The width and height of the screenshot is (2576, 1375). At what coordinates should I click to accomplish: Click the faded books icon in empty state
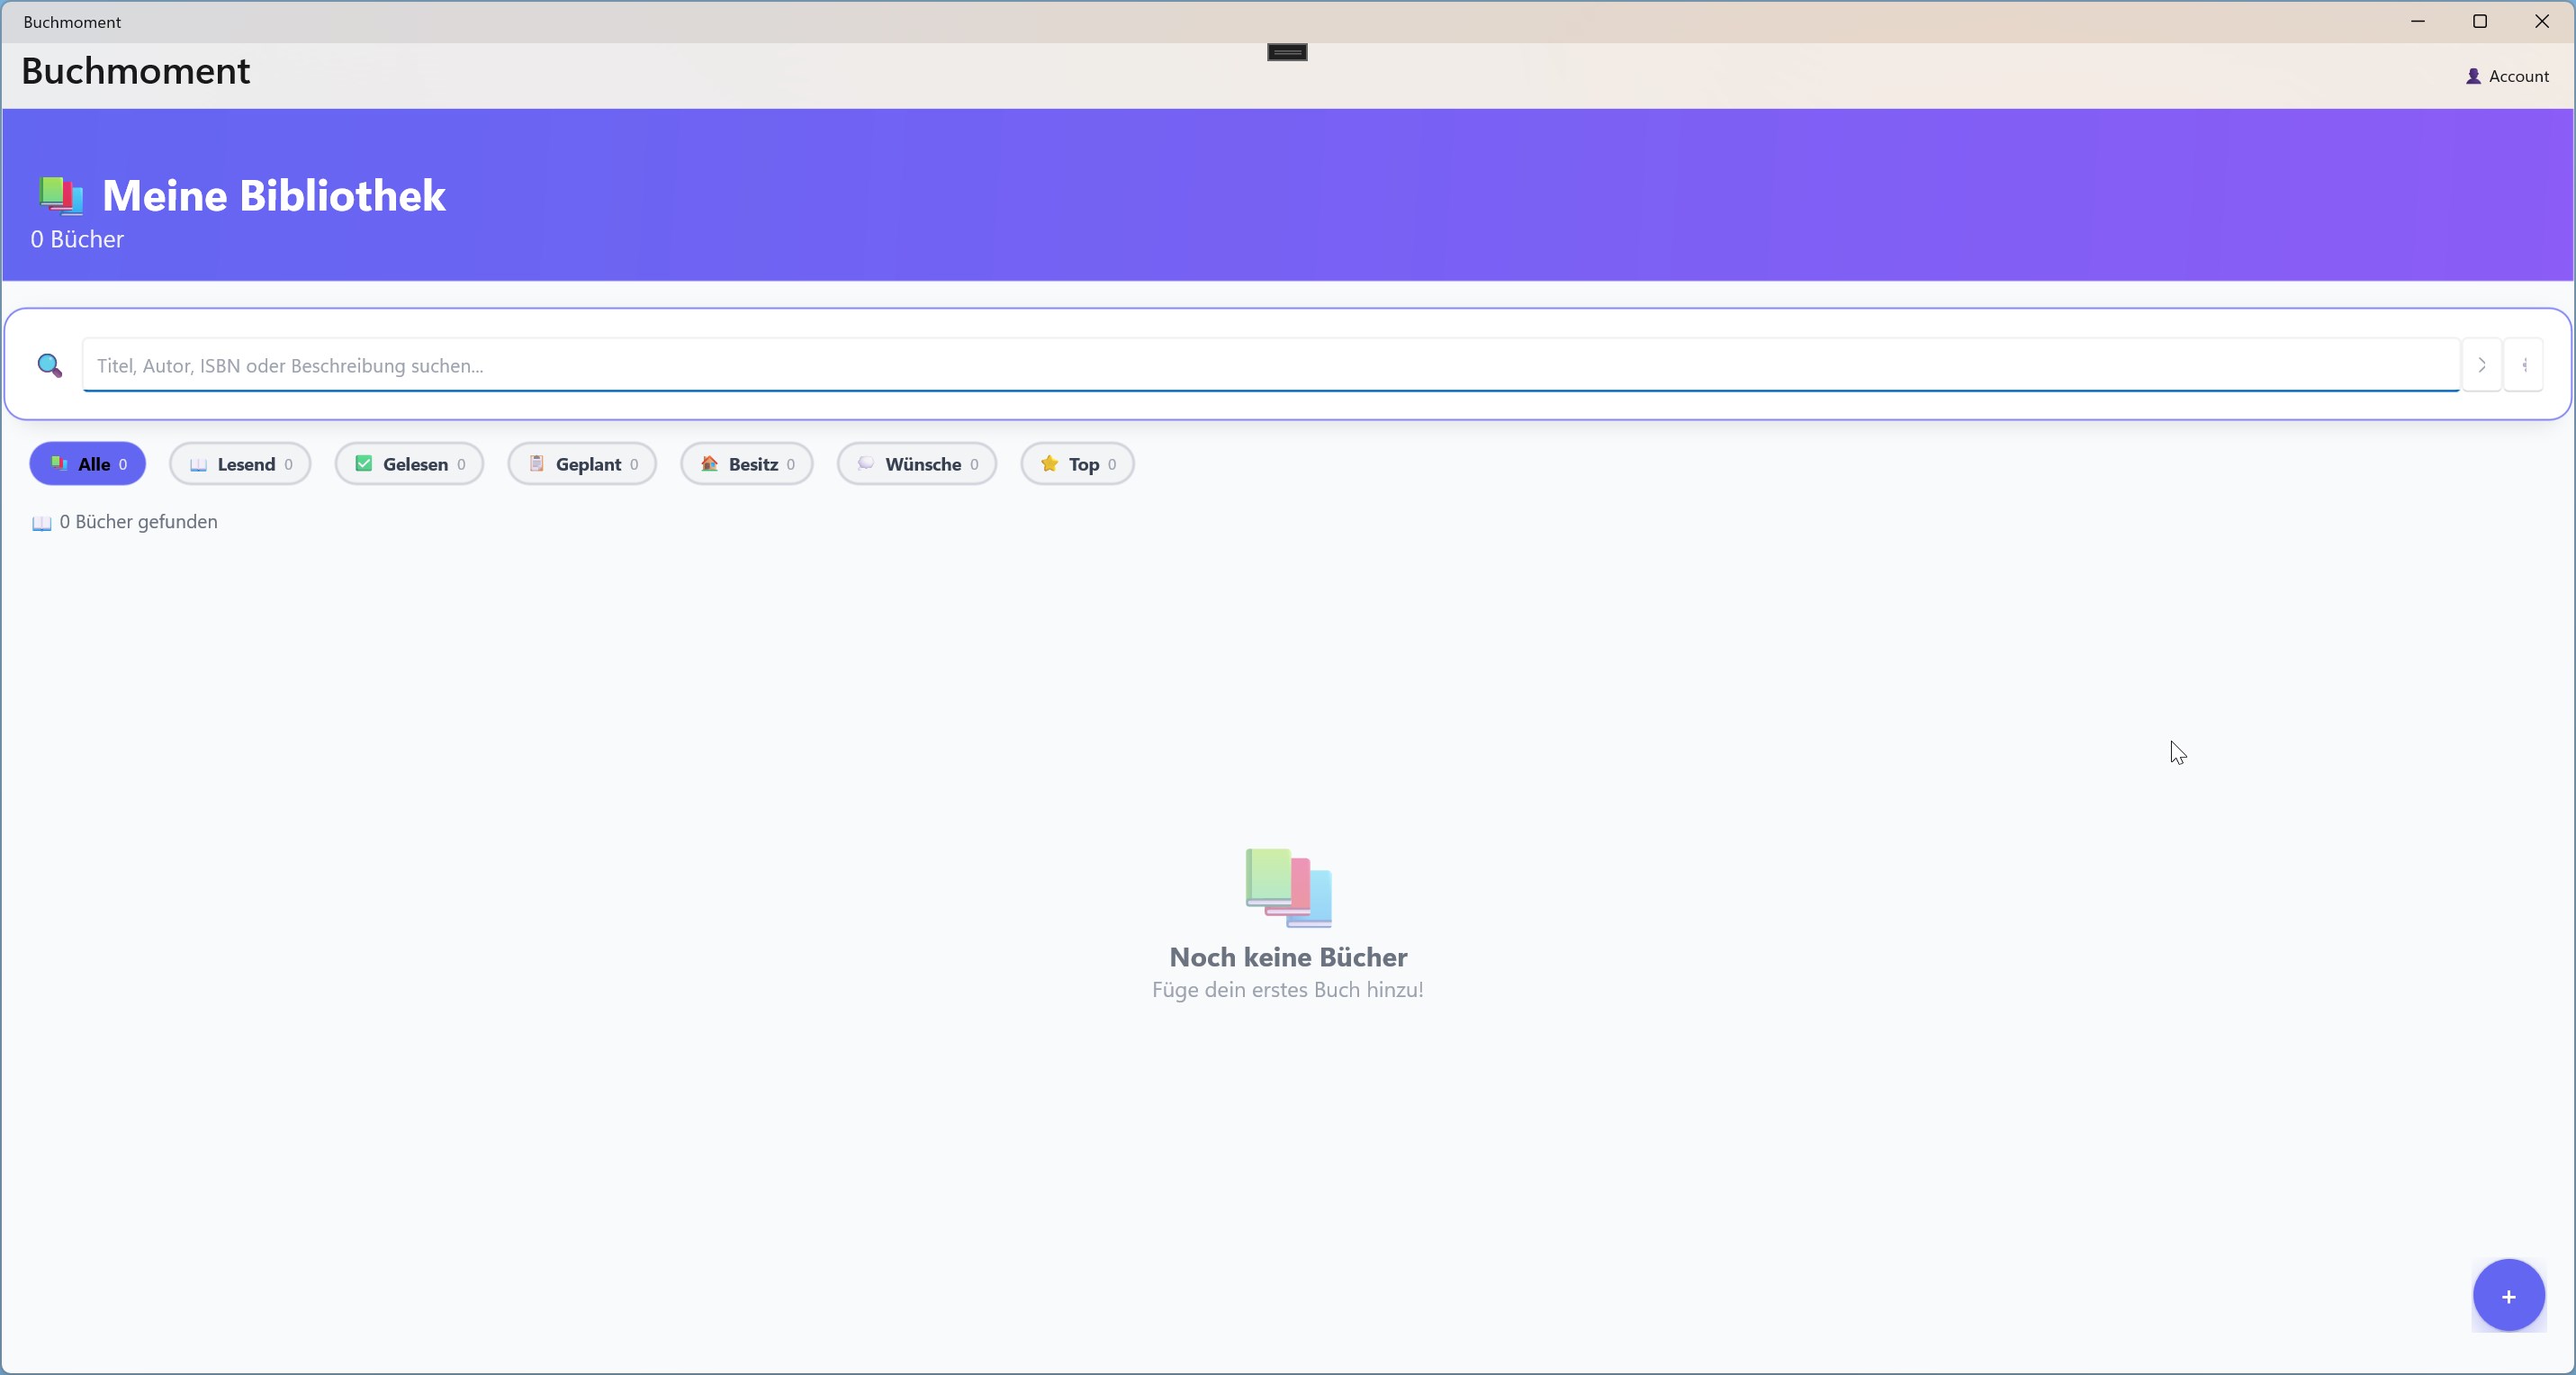tap(1288, 887)
